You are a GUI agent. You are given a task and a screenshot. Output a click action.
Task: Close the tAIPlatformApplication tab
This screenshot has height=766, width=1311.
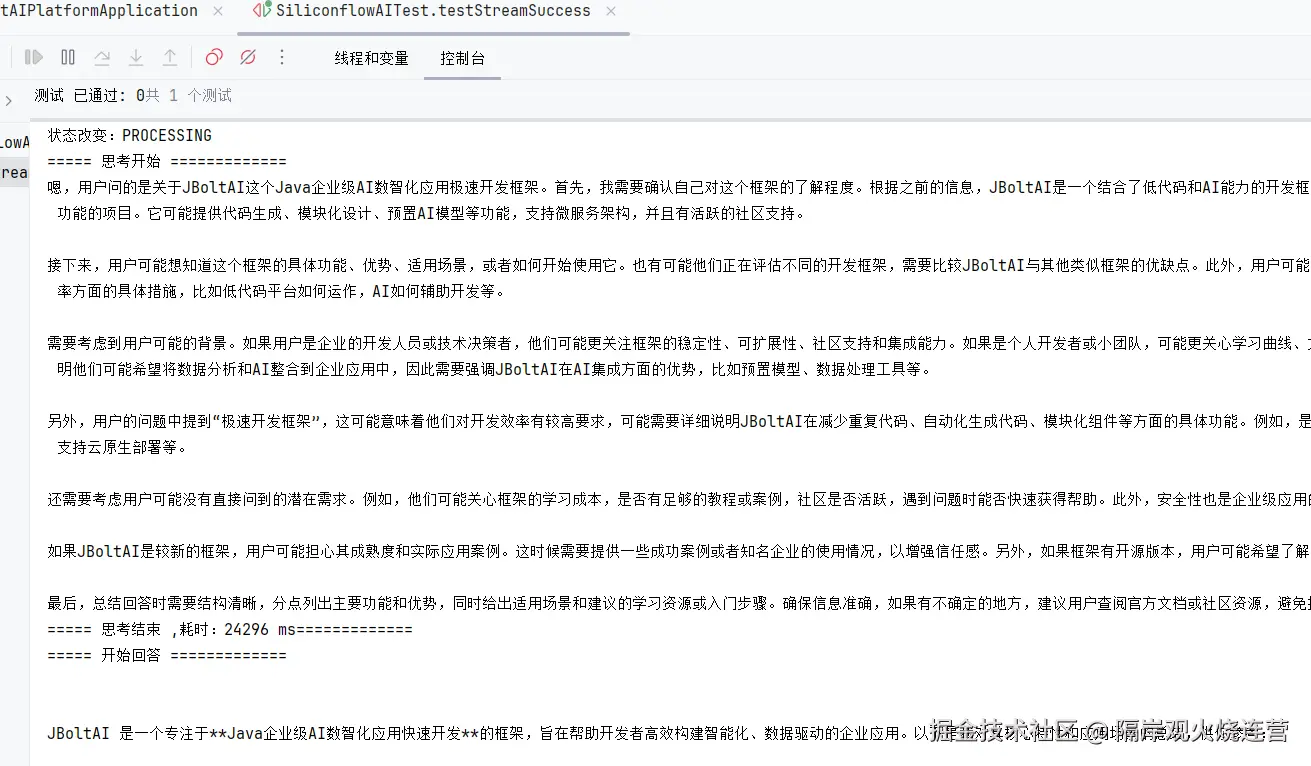click(x=219, y=12)
